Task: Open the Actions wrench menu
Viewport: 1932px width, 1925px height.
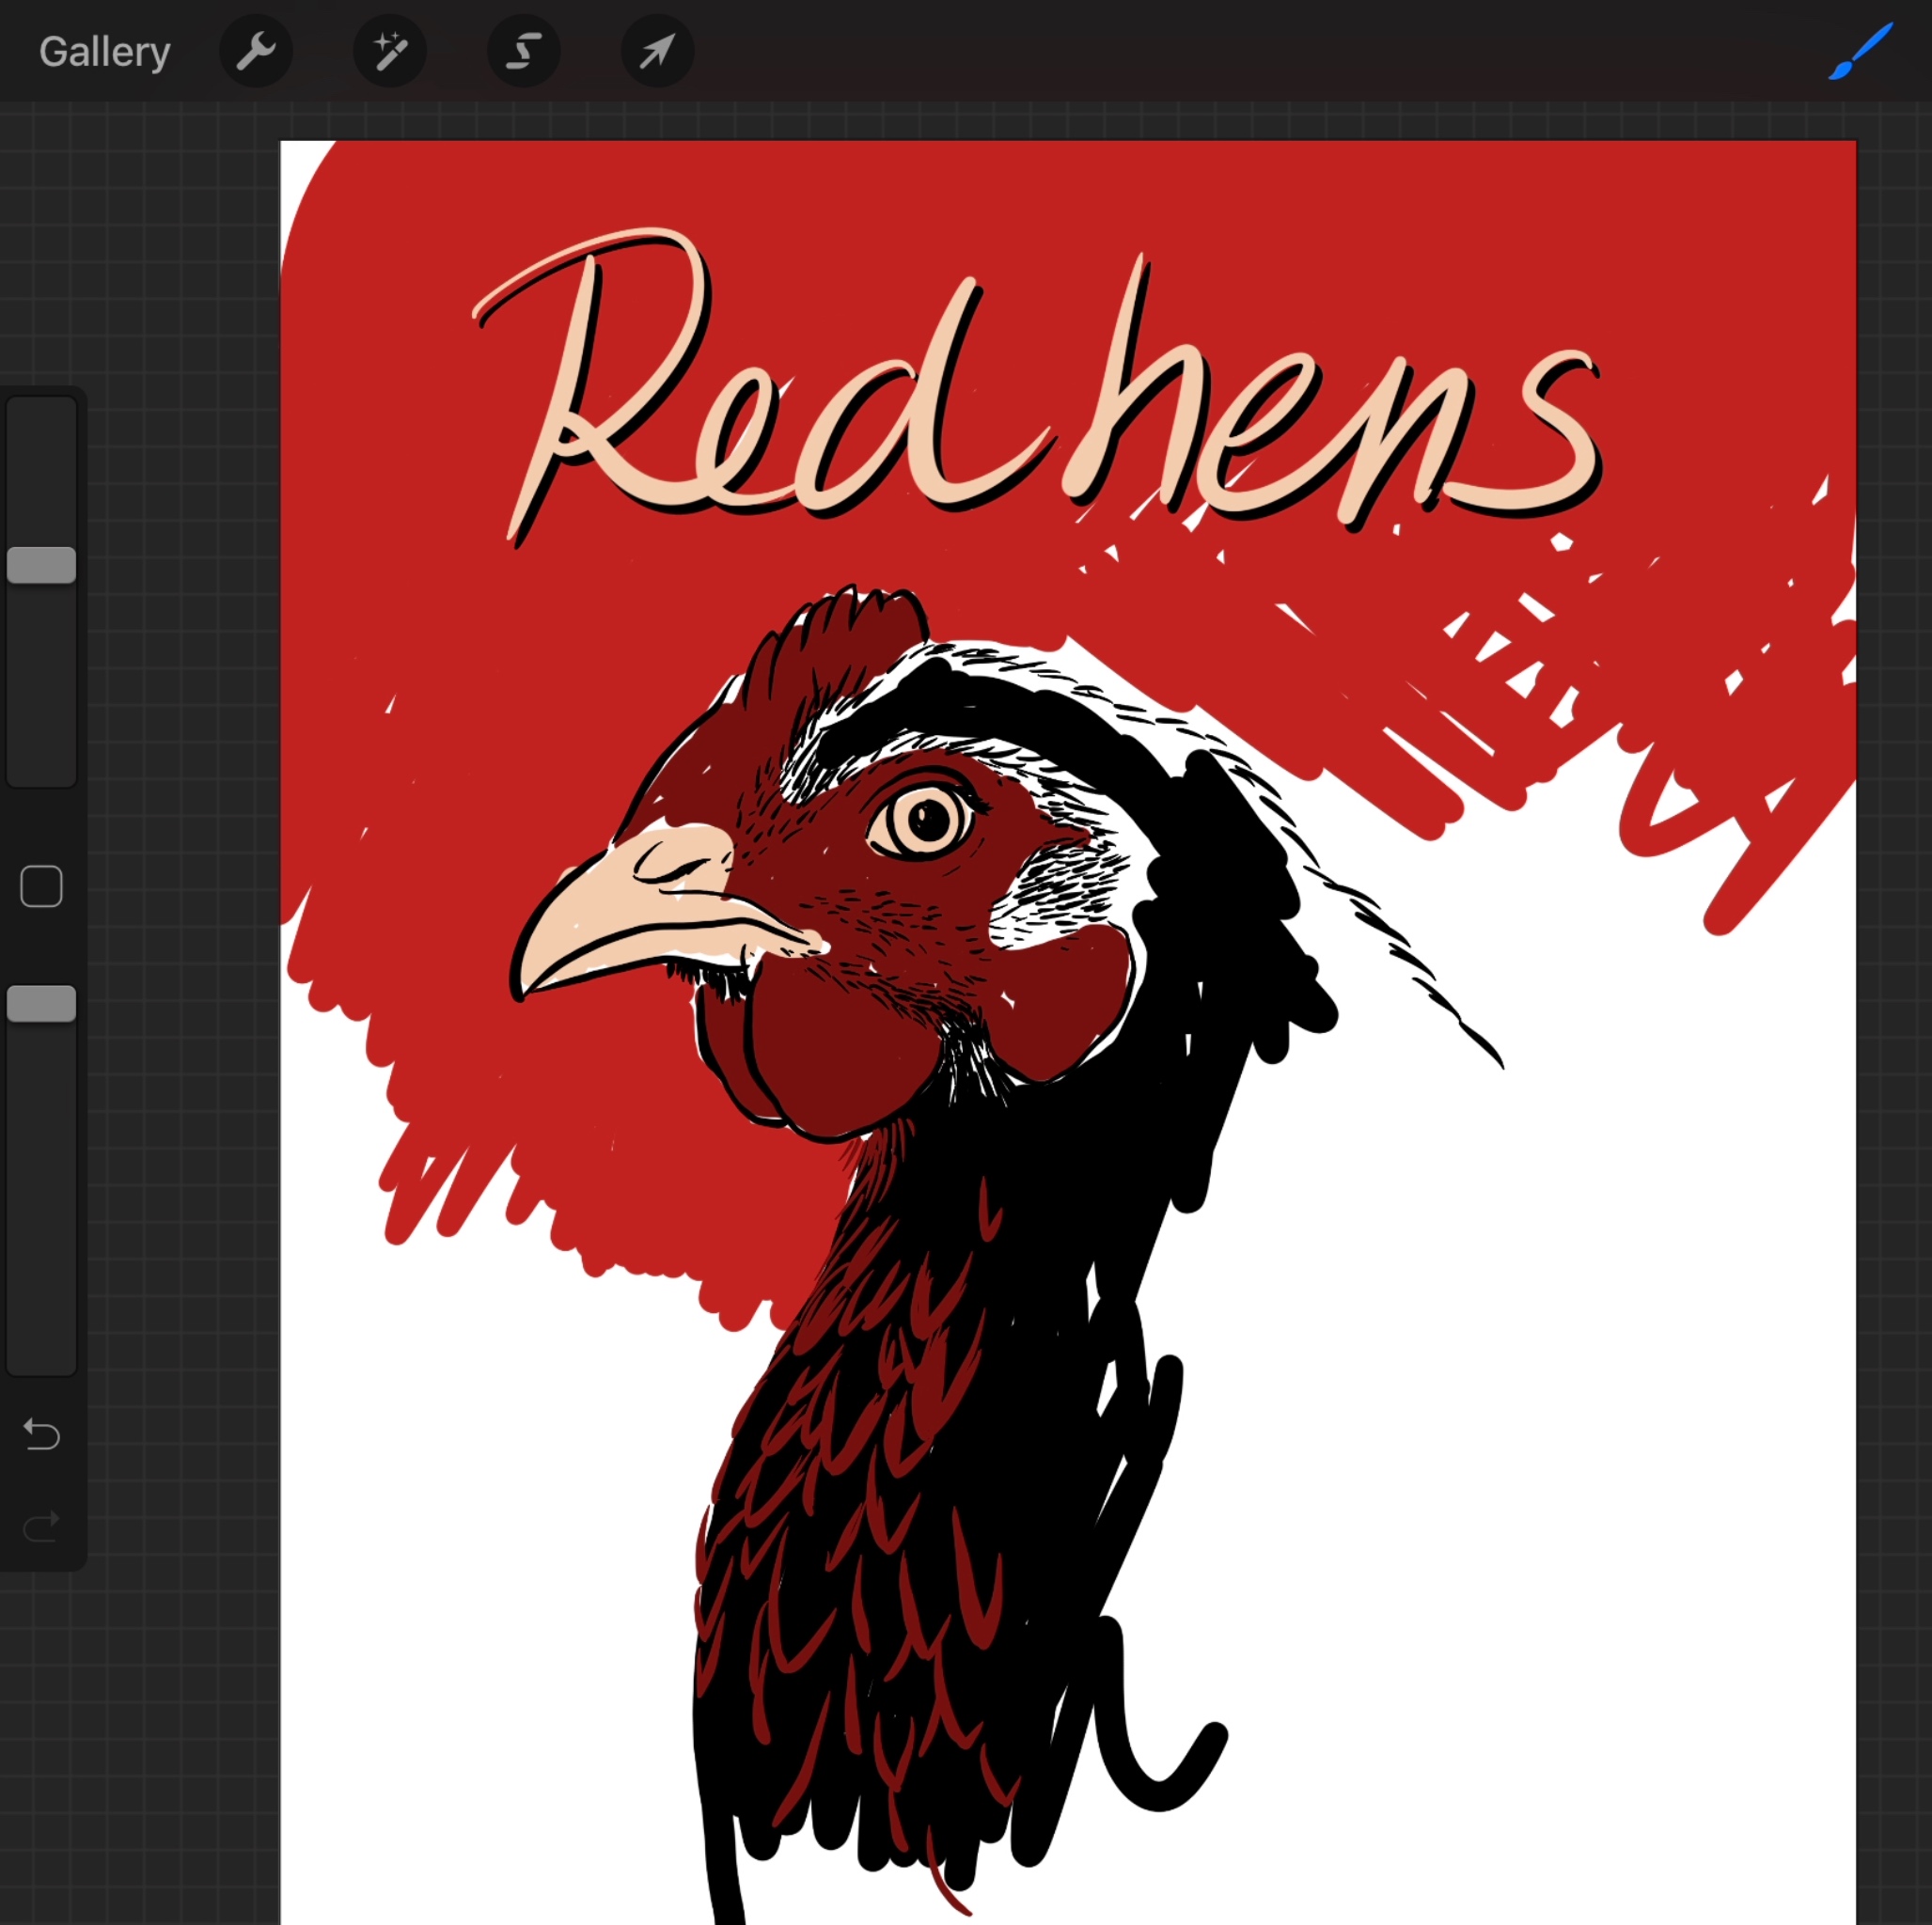Action: 256,51
